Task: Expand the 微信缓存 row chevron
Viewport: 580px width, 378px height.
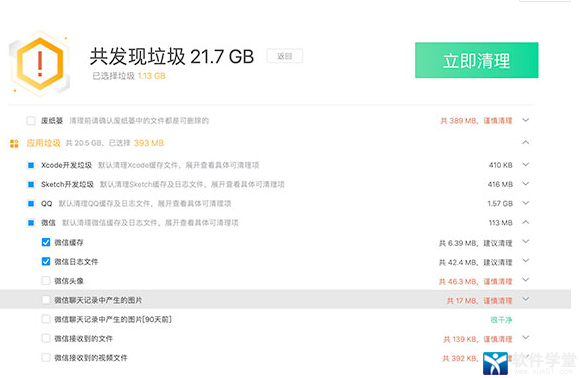Action: tap(526, 242)
